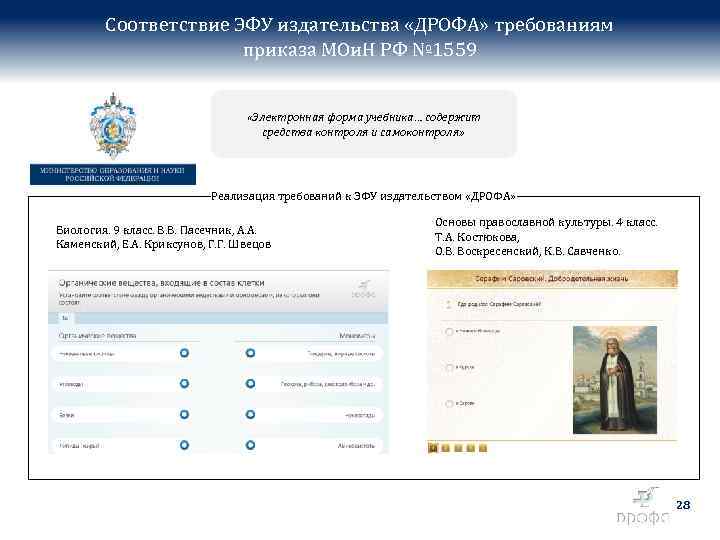Click the quote box 'Электронная форма учебника…'

(x=364, y=124)
